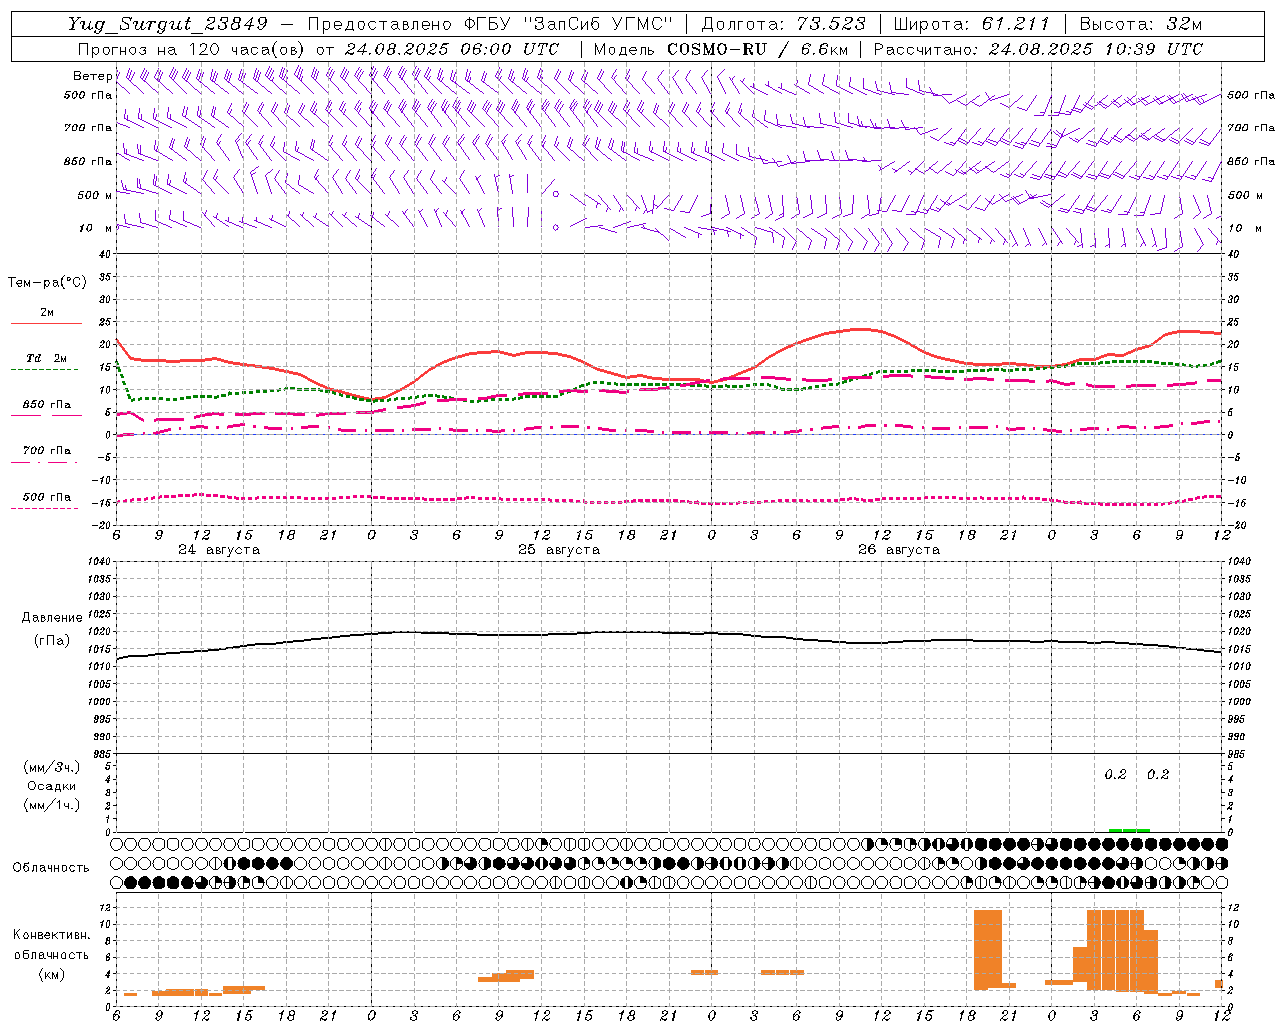This screenshot has height=1024, width=1280.
Task: Click the dash-dot line under the 700 гПа temperature legend
Action: pos(44,462)
